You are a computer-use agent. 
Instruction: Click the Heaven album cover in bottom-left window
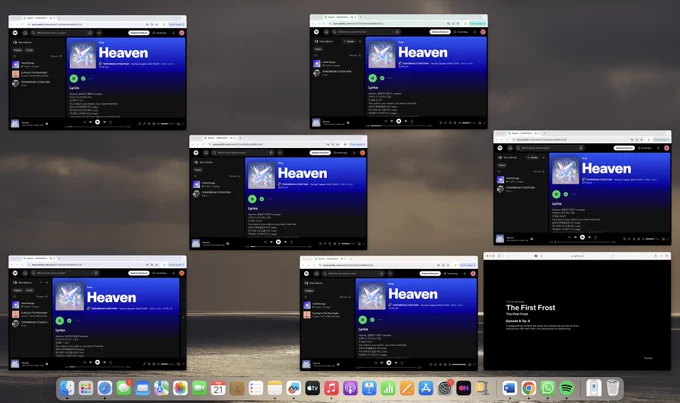click(69, 296)
